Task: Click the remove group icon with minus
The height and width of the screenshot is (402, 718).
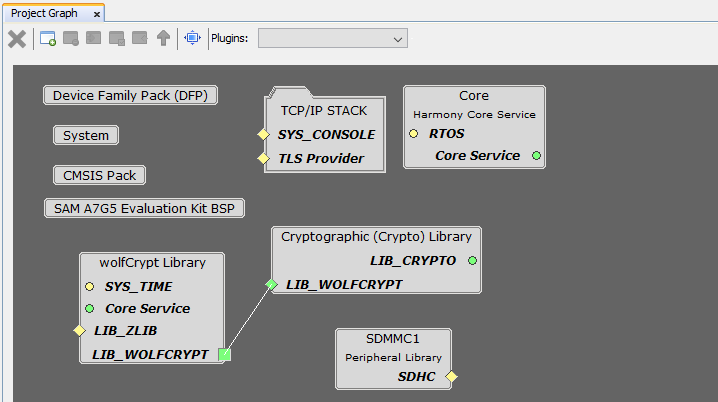Action: point(71,38)
